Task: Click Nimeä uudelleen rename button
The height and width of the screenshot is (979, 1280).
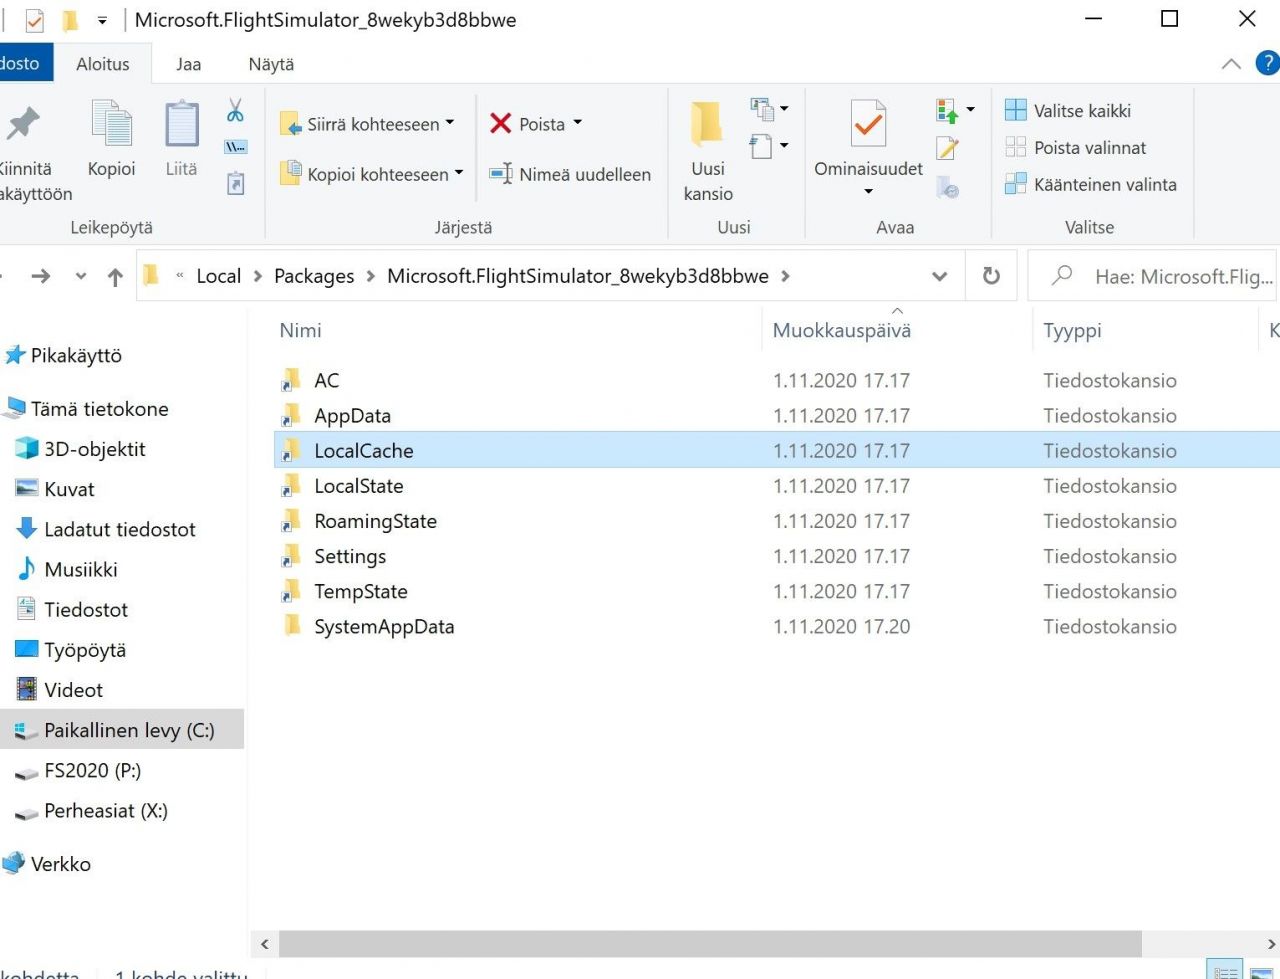Action: [x=570, y=174]
